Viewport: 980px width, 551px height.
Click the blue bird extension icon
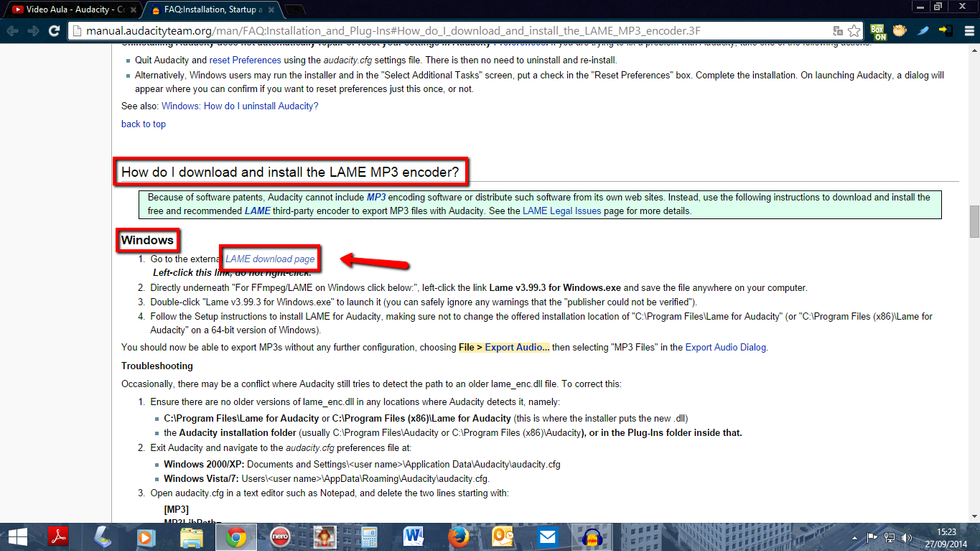click(x=923, y=31)
